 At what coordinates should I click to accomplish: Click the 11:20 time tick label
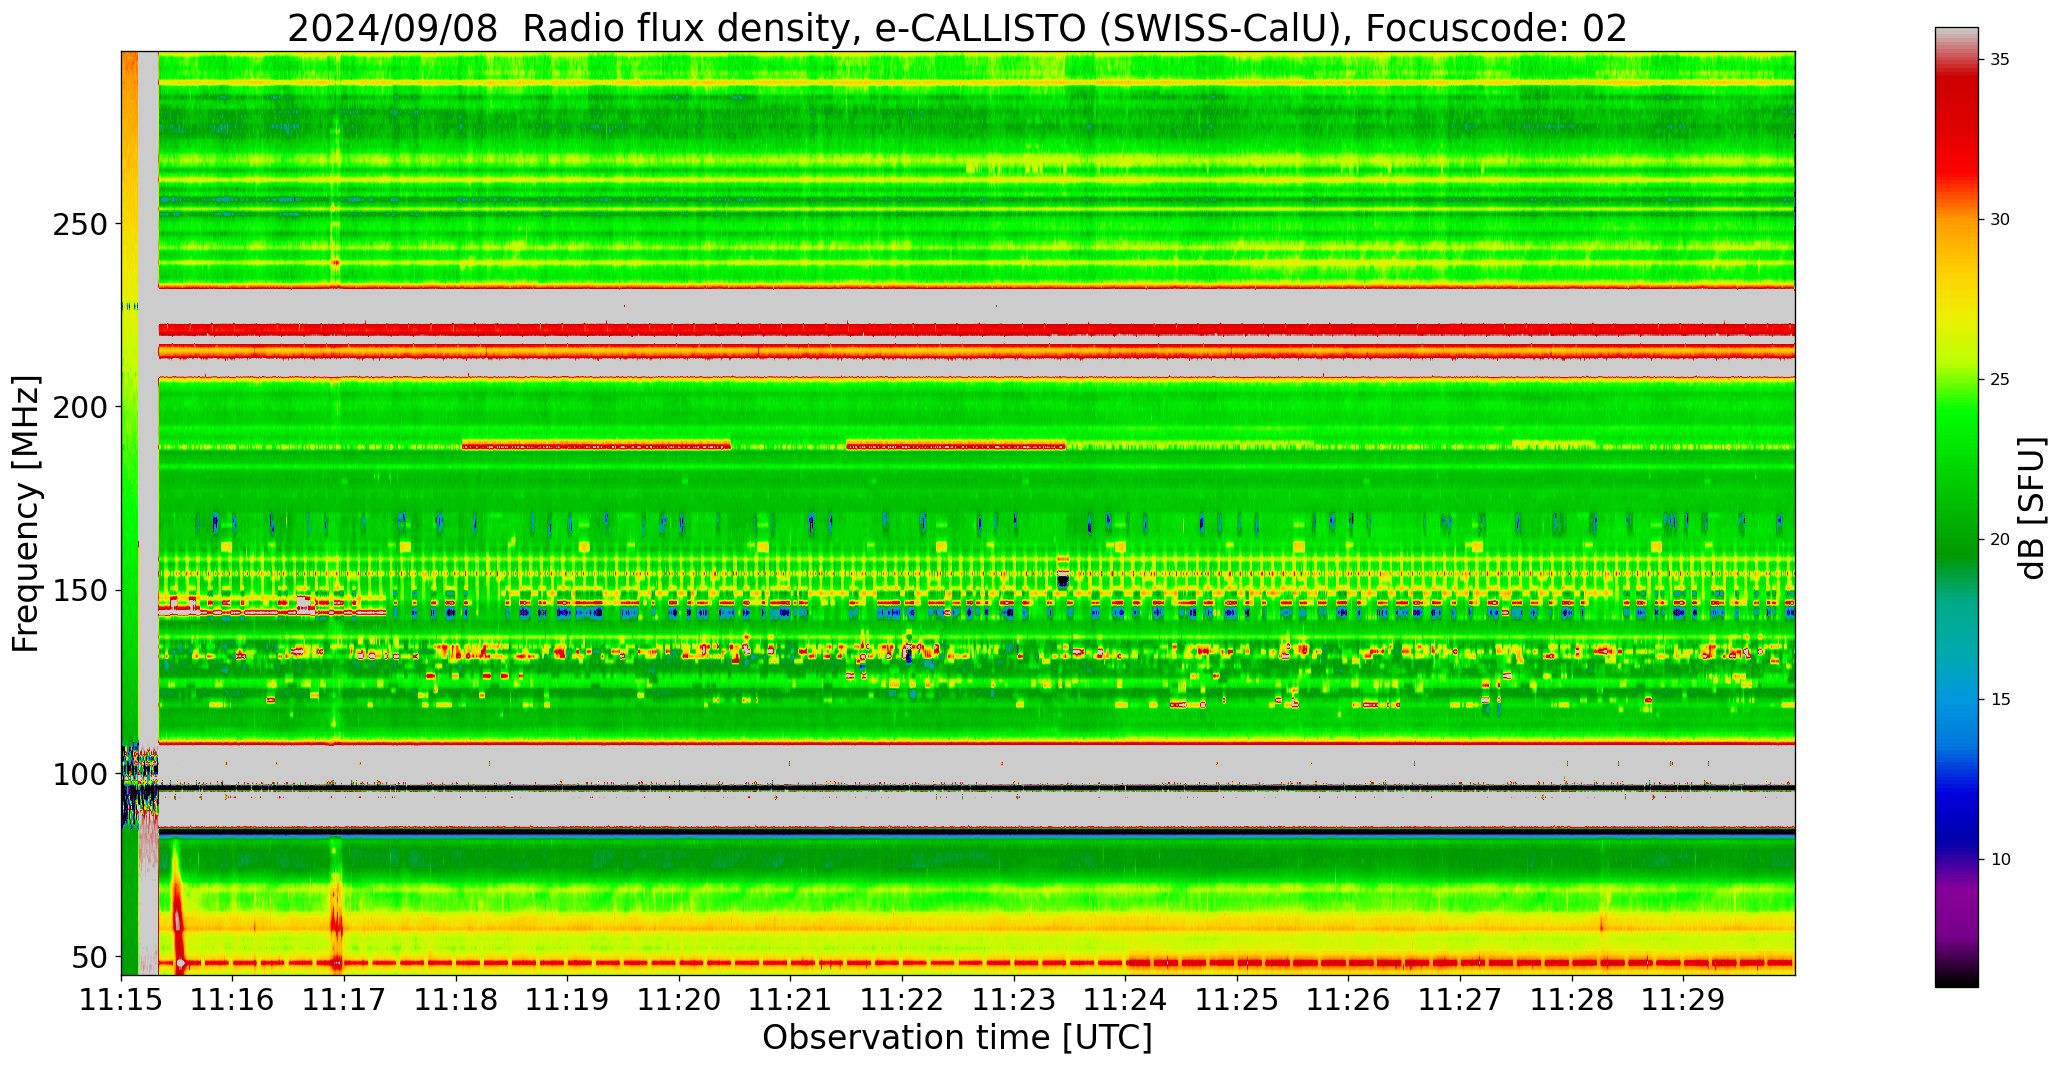680,1000
